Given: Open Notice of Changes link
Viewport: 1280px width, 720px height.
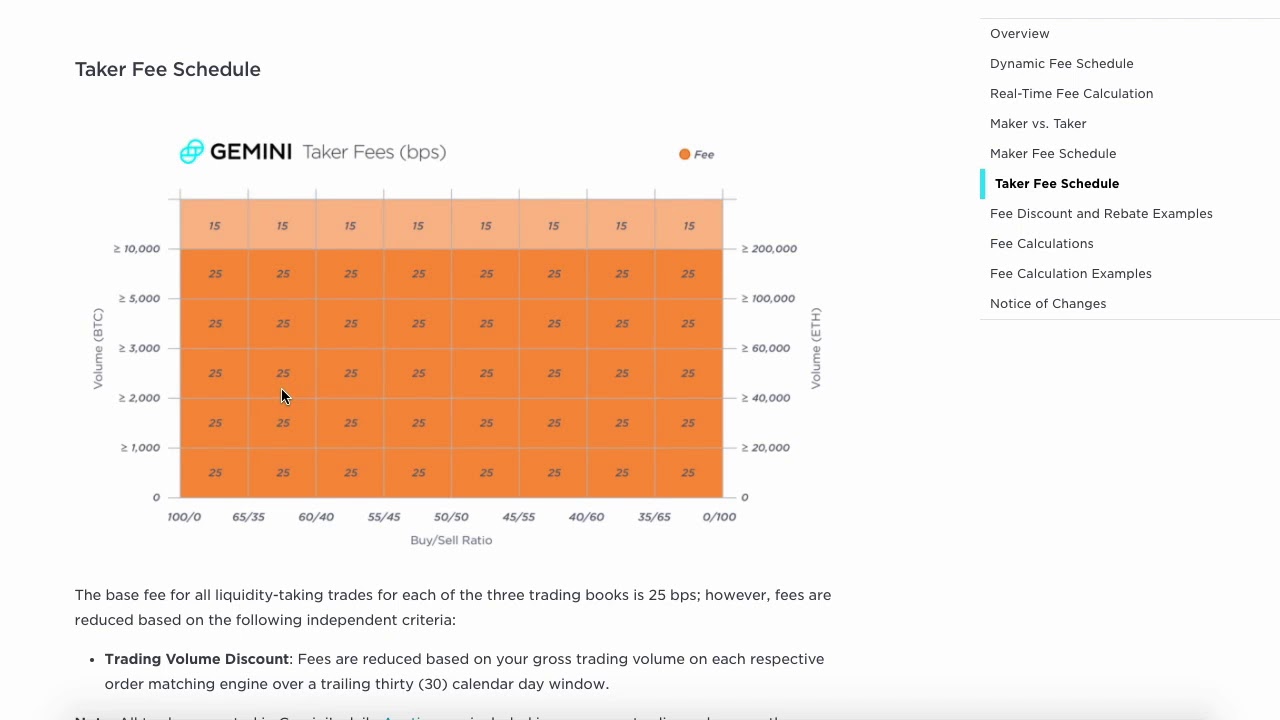Looking at the screenshot, I should (x=1047, y=304).
